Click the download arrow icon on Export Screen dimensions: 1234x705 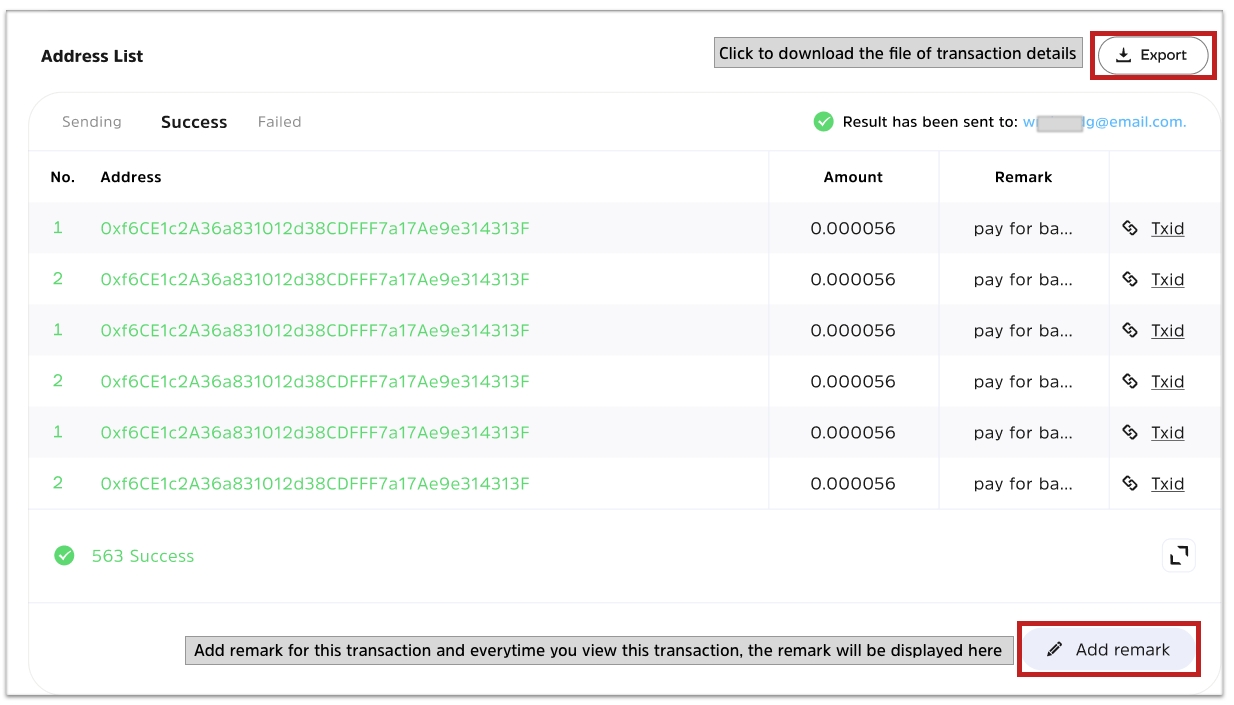(1123, 55)
